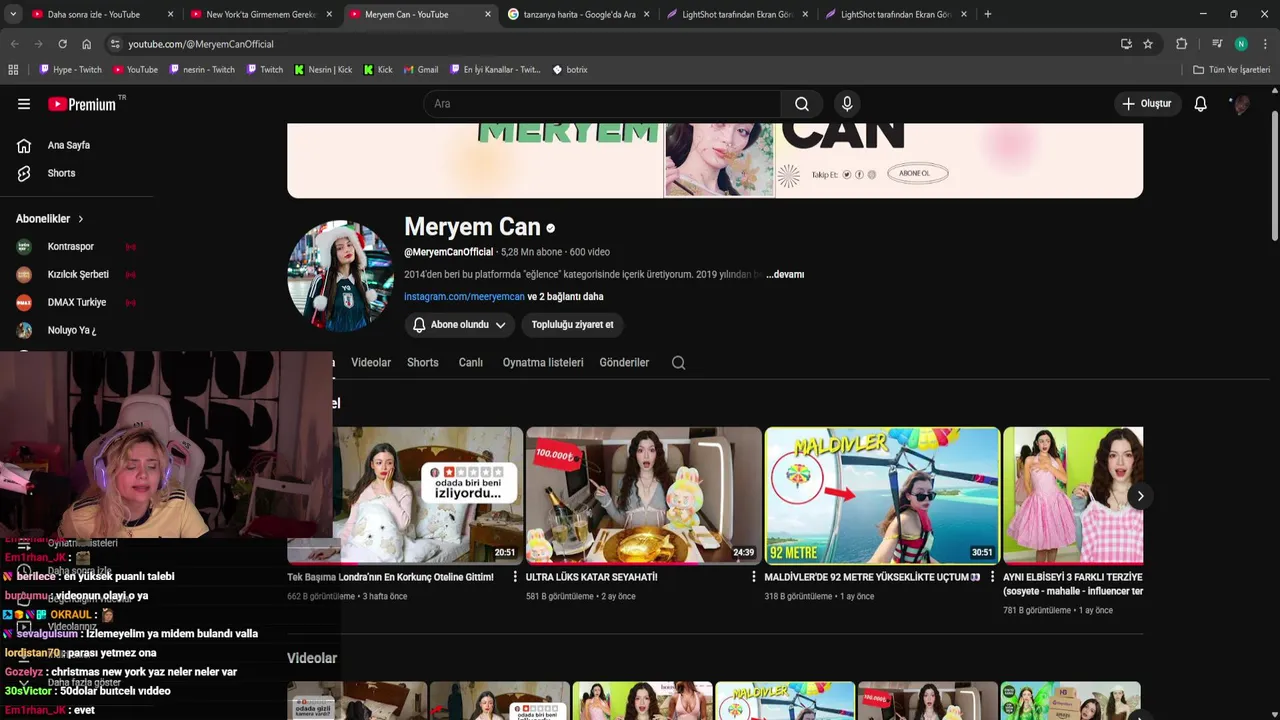Click the YouTube search field
1280x720 pixels.
602,104
